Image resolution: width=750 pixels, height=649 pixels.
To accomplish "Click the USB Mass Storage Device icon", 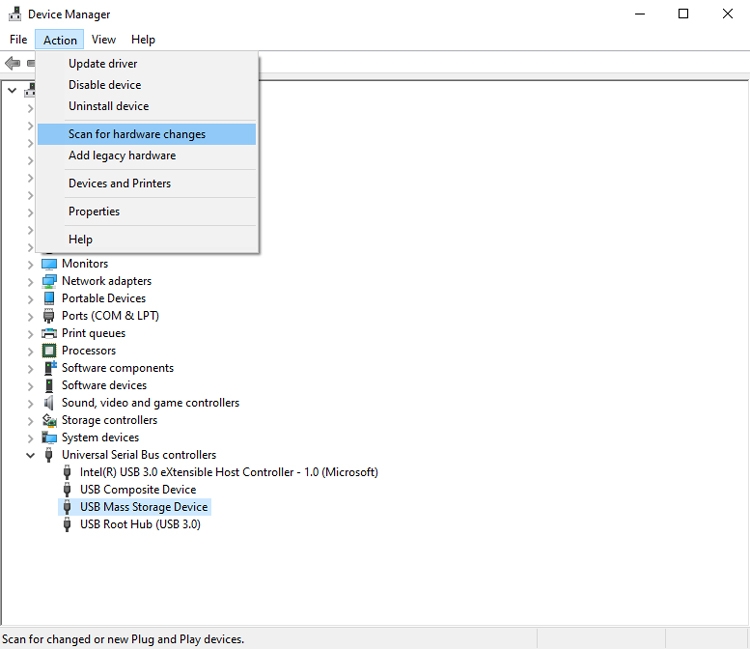I will 67,507.
